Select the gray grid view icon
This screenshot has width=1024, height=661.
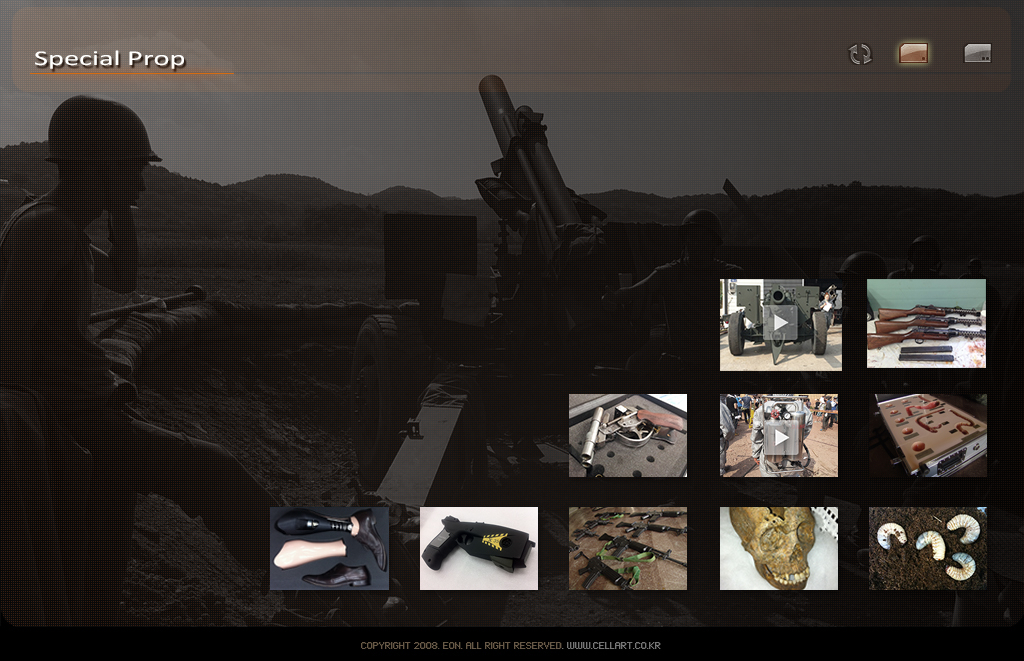978,53
